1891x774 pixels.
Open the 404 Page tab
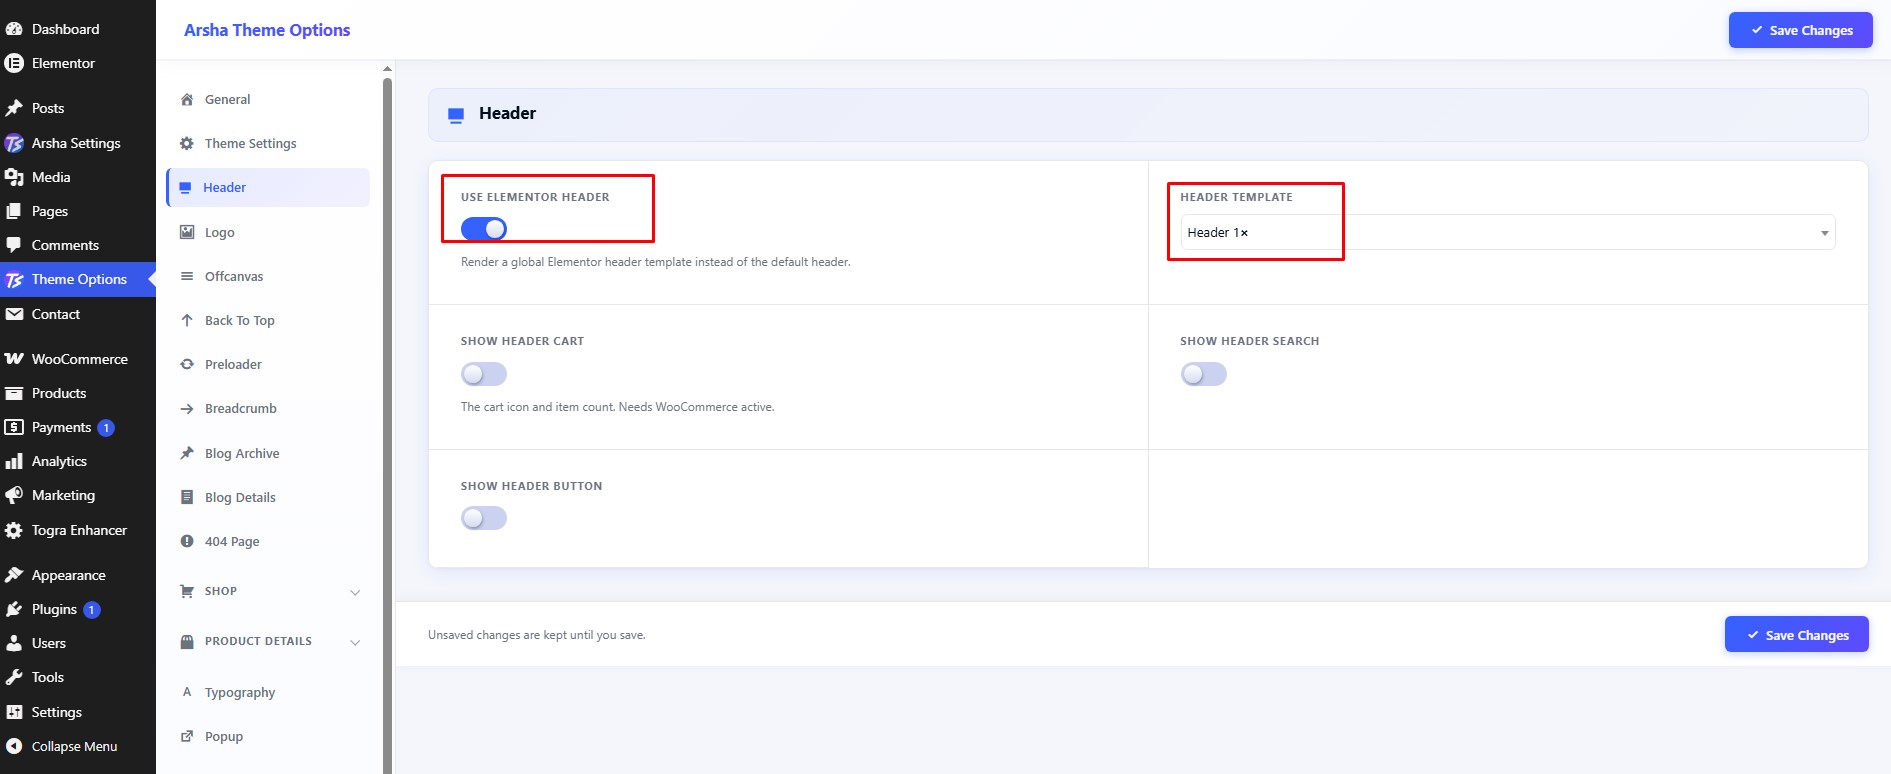tap(268, 541)
